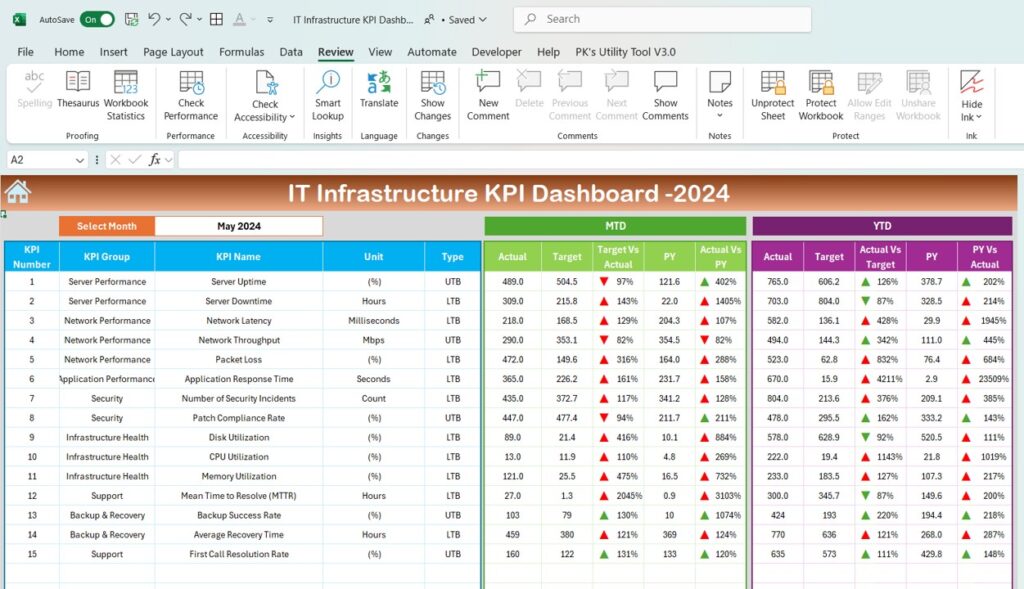Go to Next Comment
Screen dimensions: 1024x589
pyautogui.click(x=616, y=95)
